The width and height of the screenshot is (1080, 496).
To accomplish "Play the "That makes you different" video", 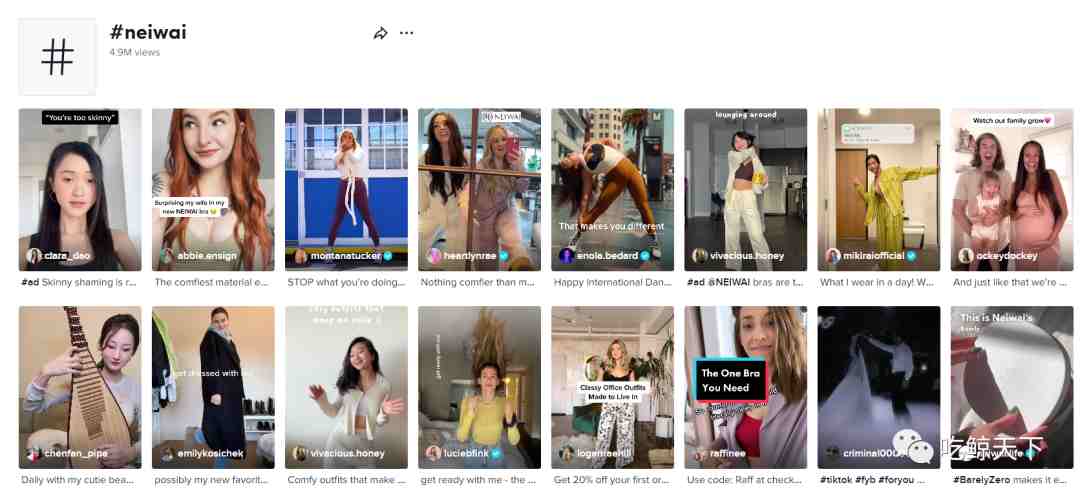I will 612,189.
